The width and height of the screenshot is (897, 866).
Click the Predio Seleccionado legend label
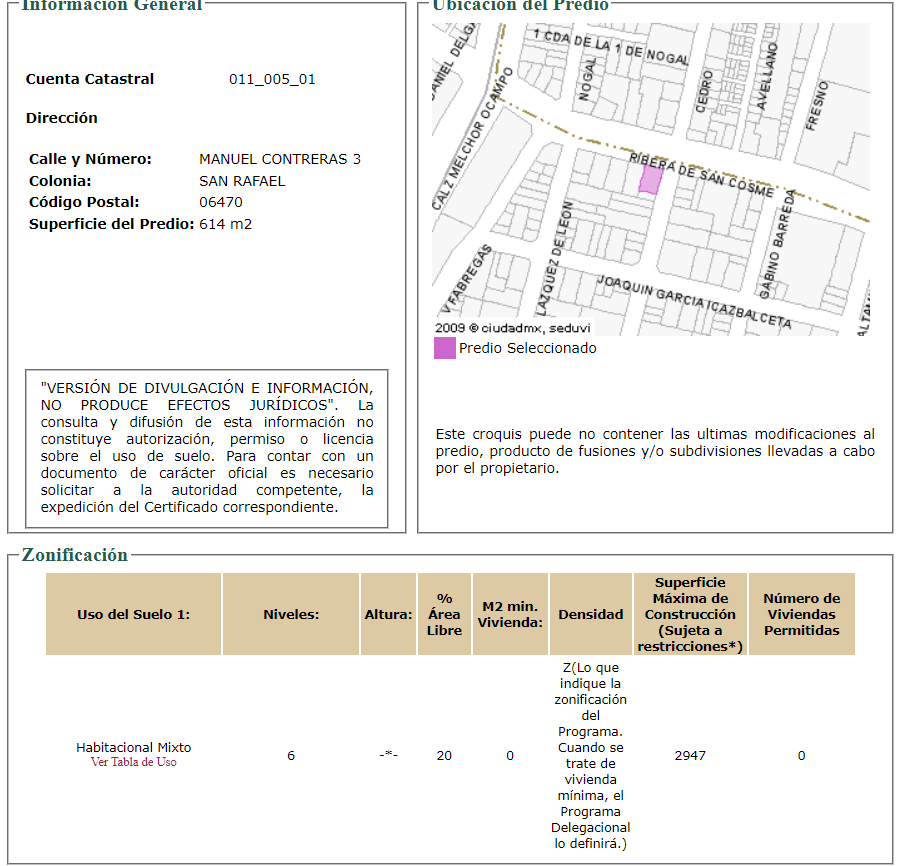coord(527,348)
